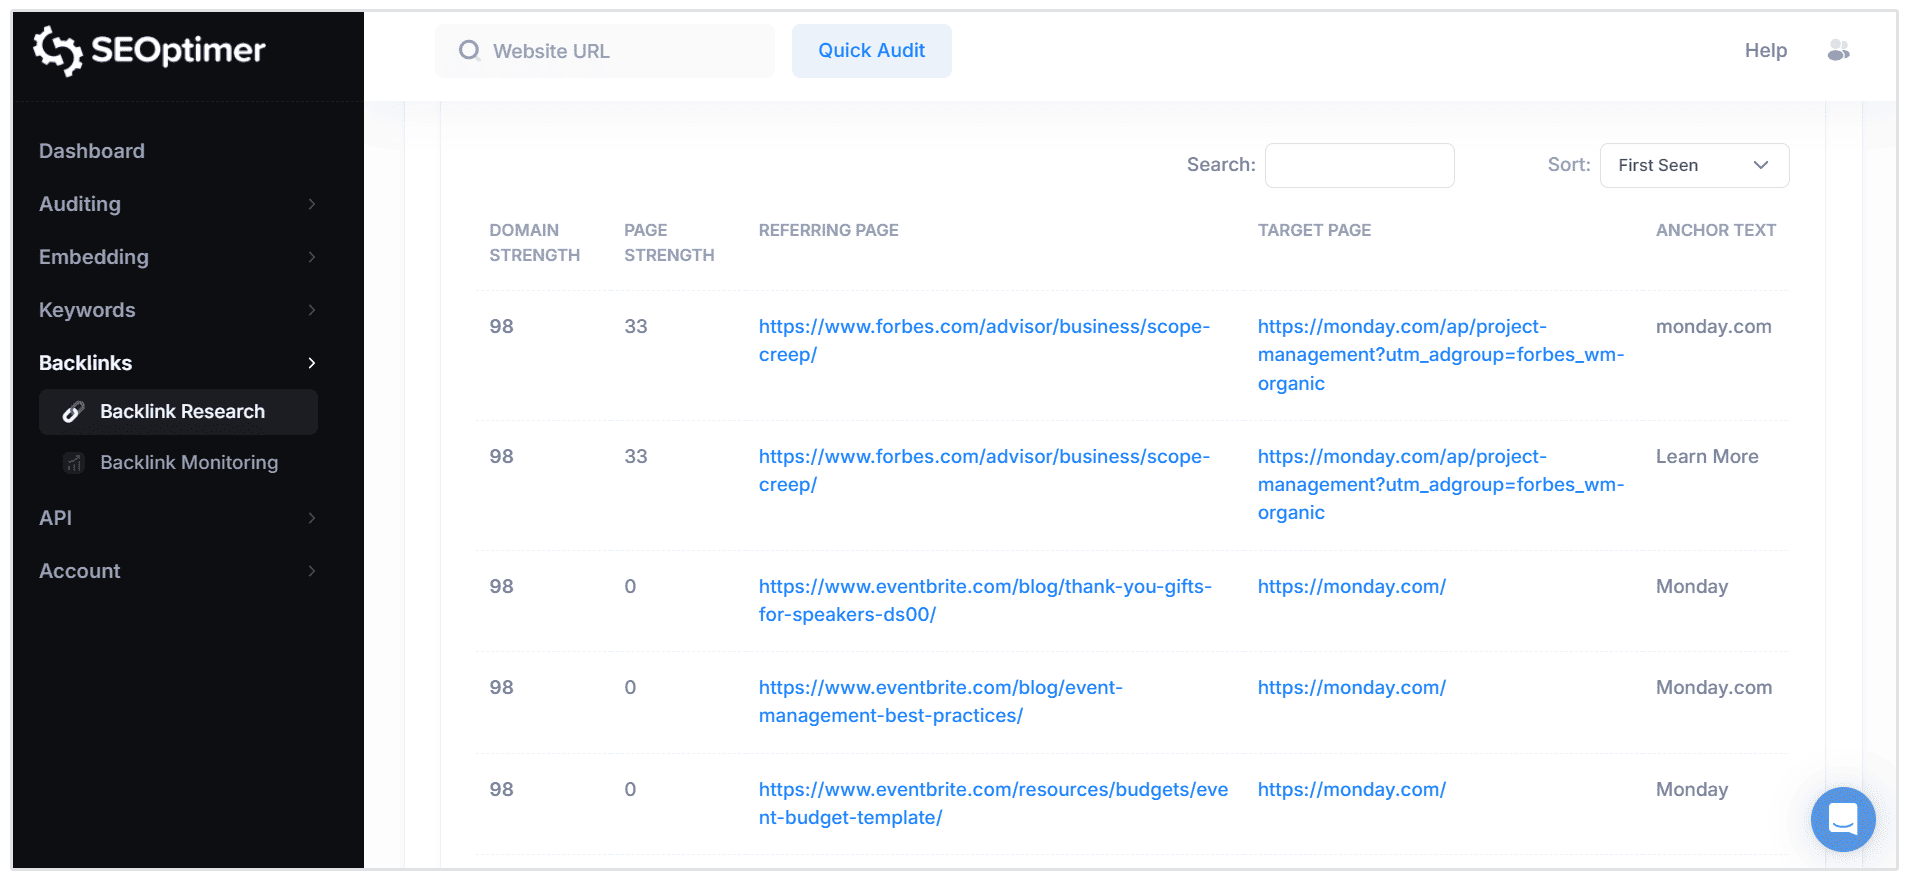Open the Help link

point(1765,51)
